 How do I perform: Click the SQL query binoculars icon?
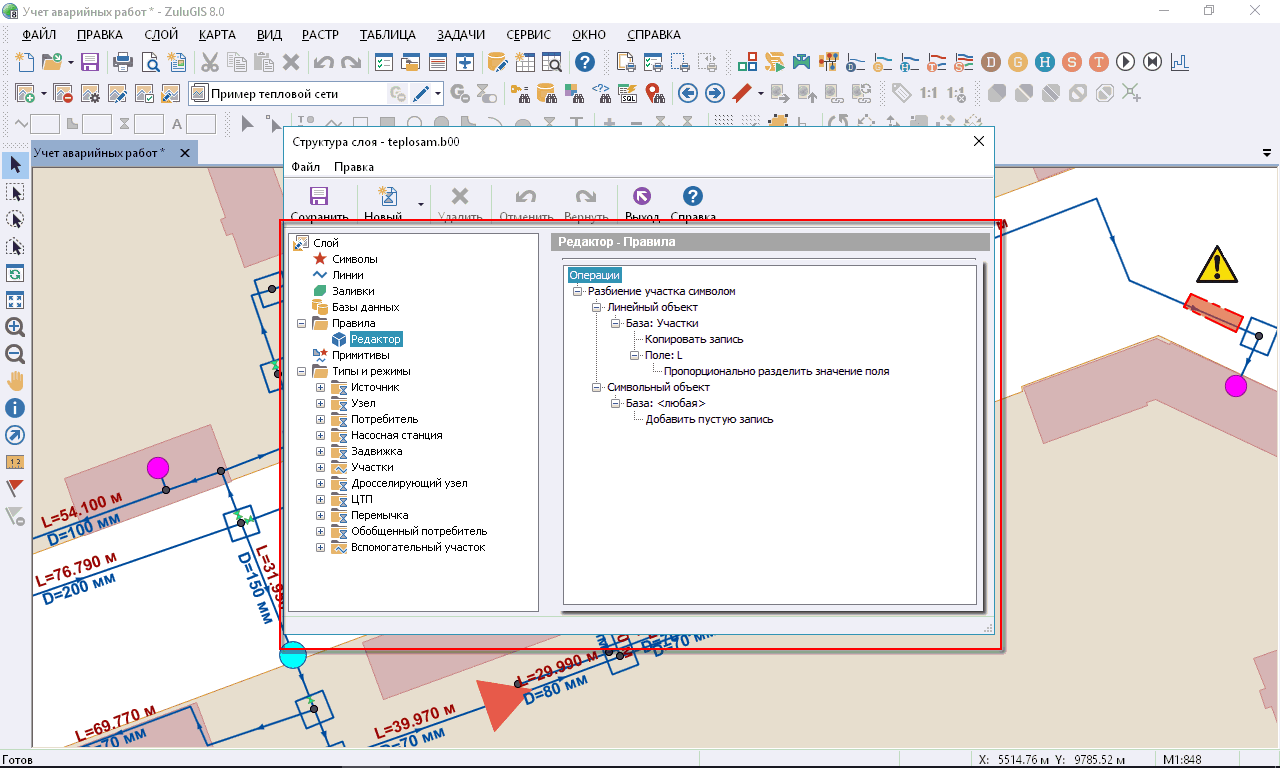[x=629, y=94]
